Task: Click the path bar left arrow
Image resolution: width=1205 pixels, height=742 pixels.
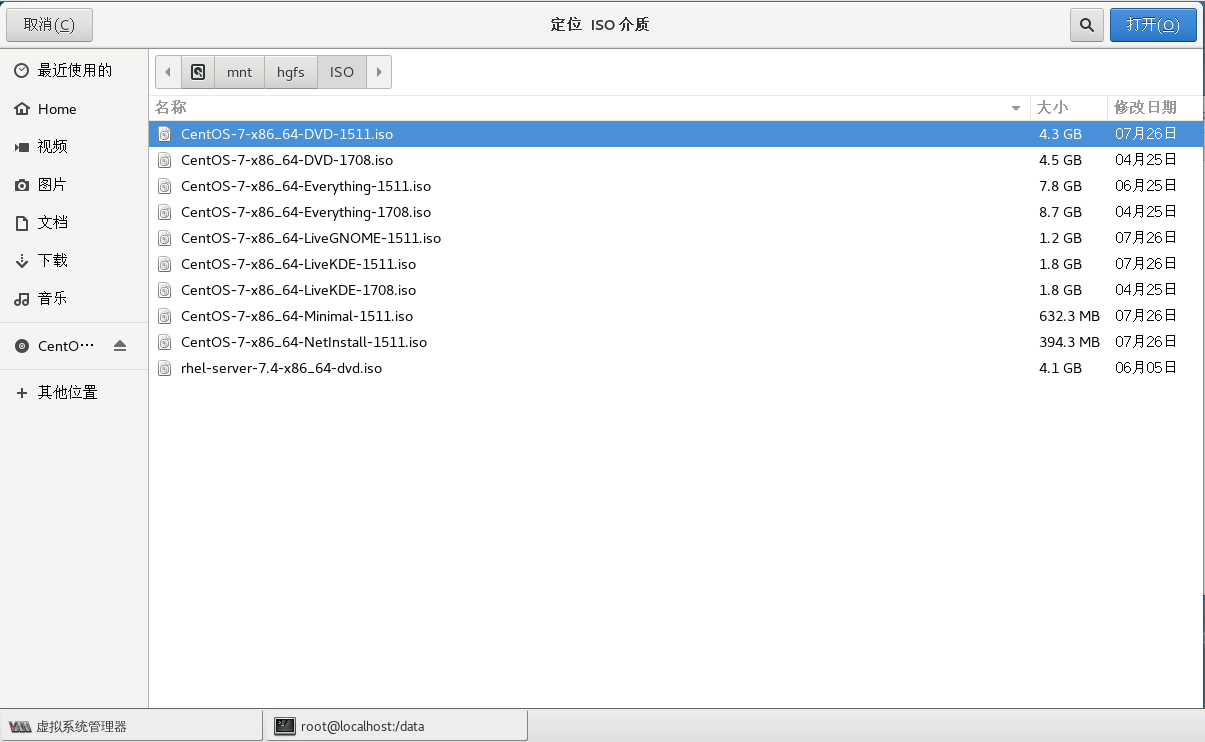Action: pyautogui.click(x=168, y=72)
